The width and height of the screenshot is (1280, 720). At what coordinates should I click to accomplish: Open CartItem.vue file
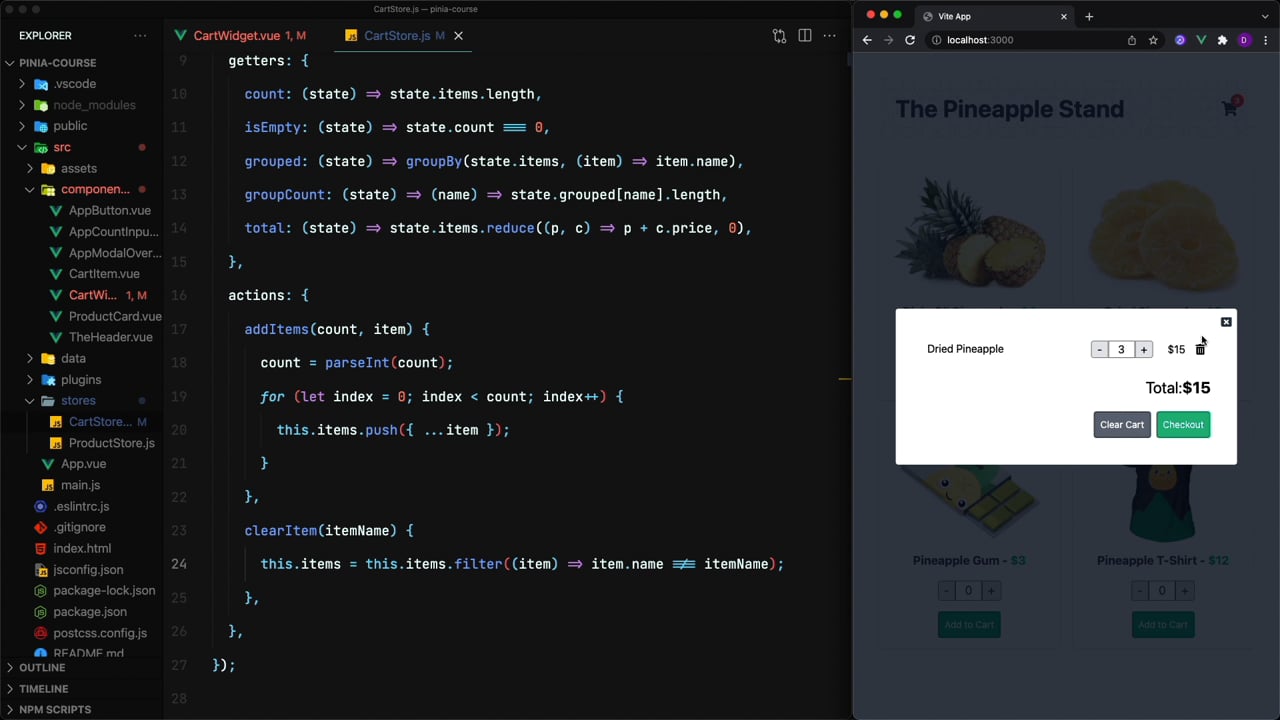click(x=104, y=273)
